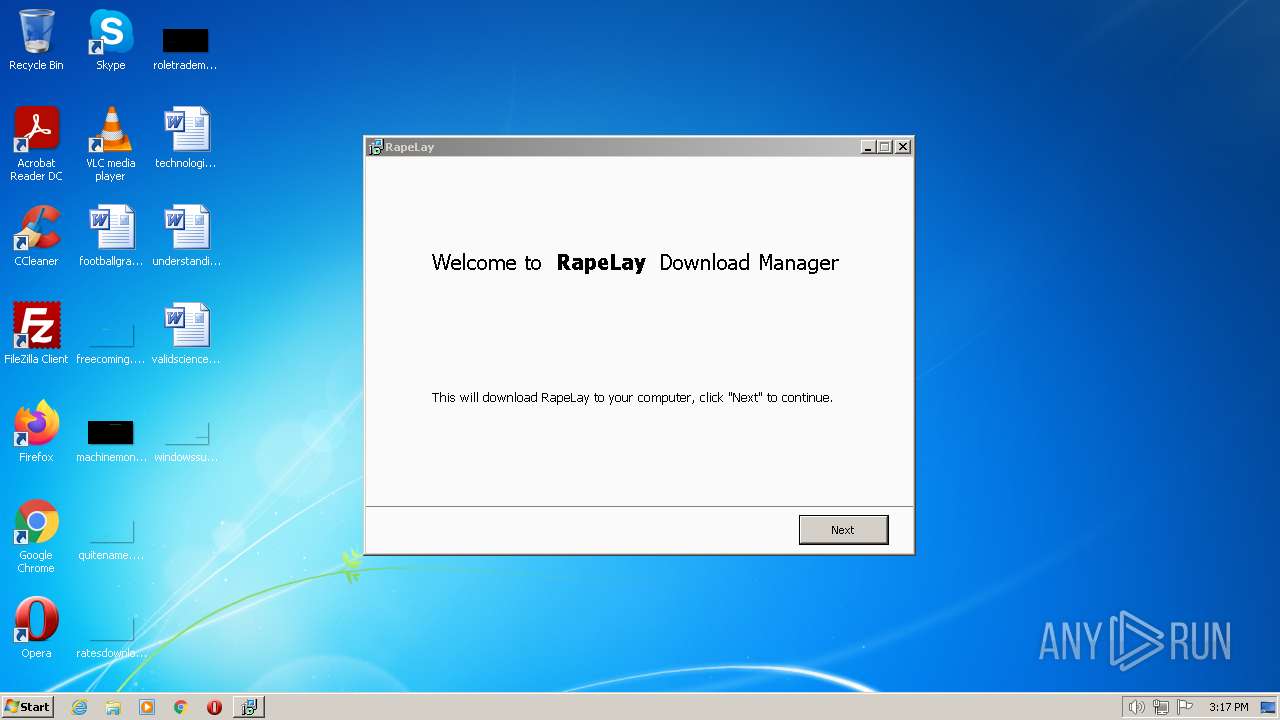1280x720 pixels.
Task: Select the technologi... Word document
Action: pos(185,138)
